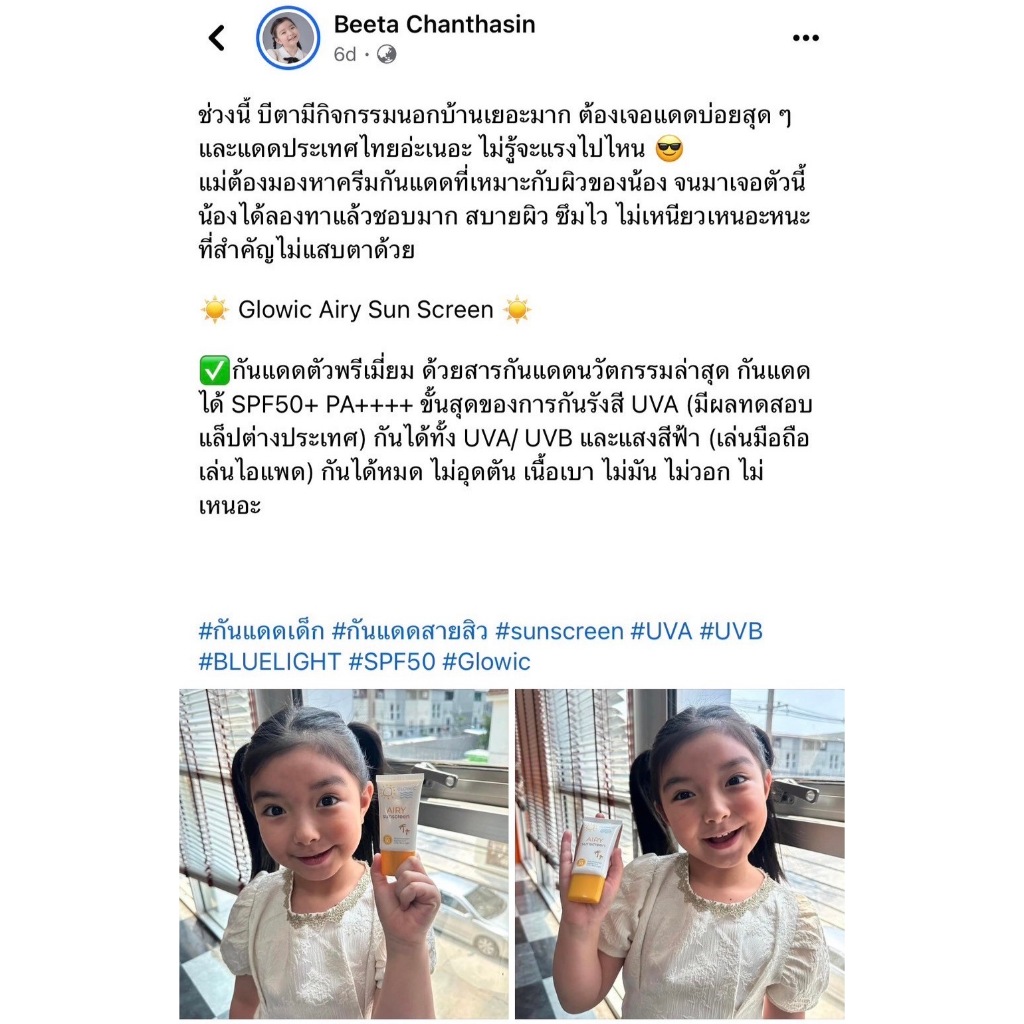Click the 6d post timestamp
Viewport: 1024px width, 1024px height.
(345, 54)
